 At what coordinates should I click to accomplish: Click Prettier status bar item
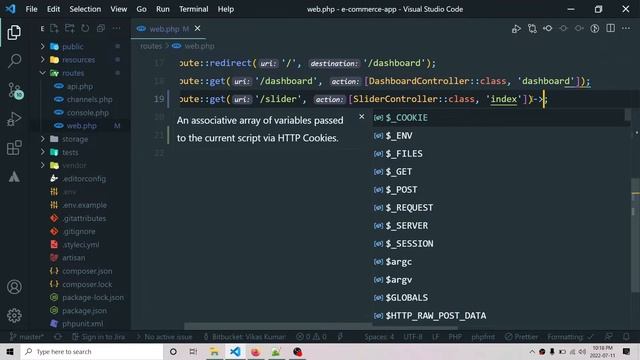coord(521,337)
